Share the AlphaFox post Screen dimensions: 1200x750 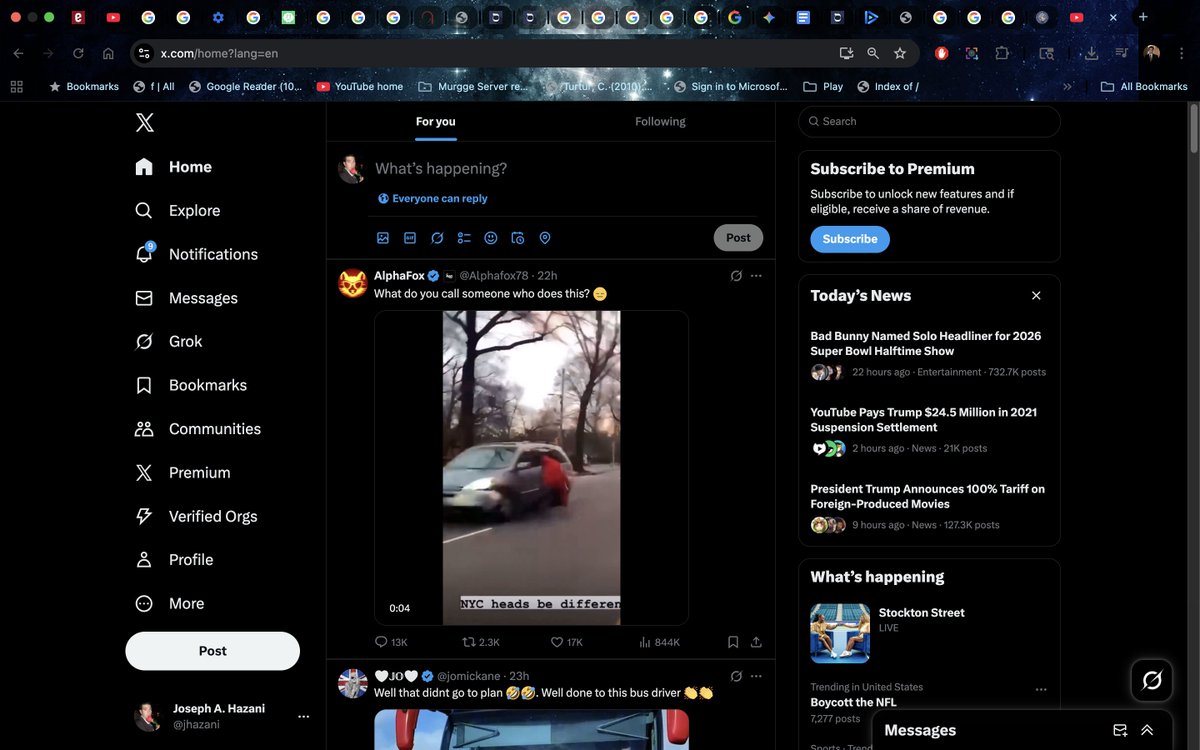click(756, 642)
